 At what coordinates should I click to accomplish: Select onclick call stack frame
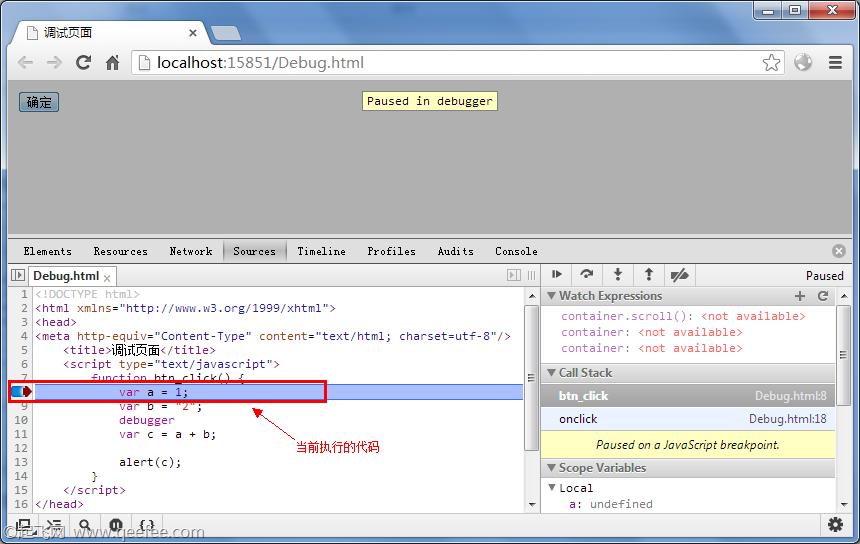pyautogui.click(x=688, y=419)
